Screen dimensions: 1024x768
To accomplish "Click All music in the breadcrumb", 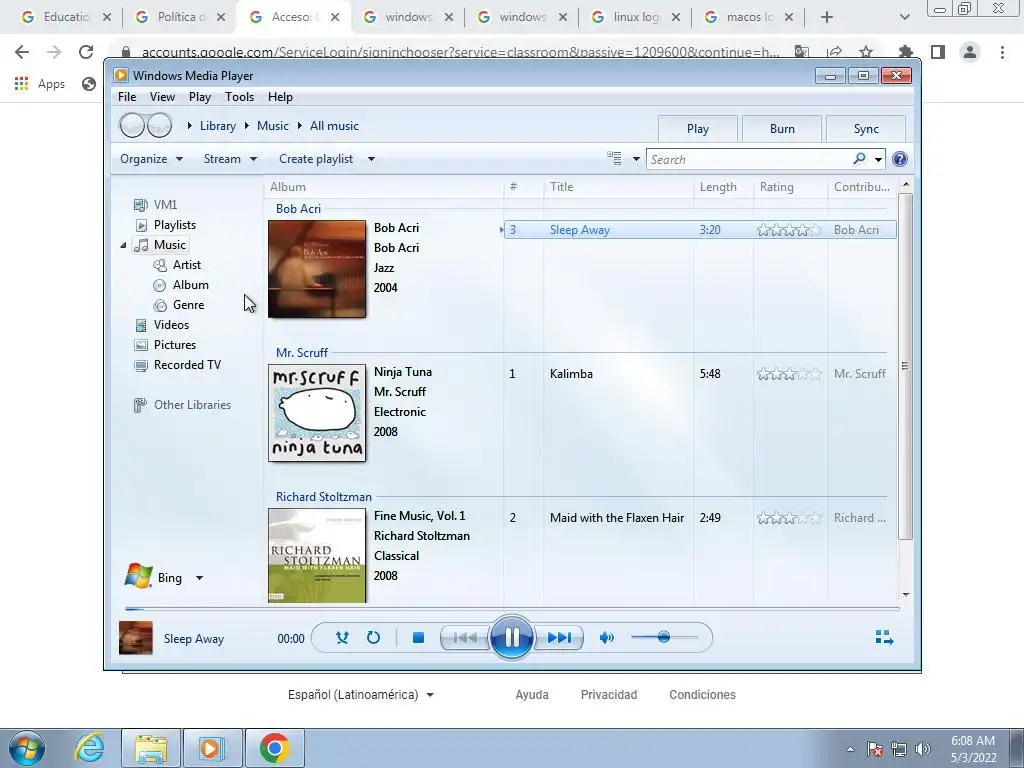I will (334, 126).
